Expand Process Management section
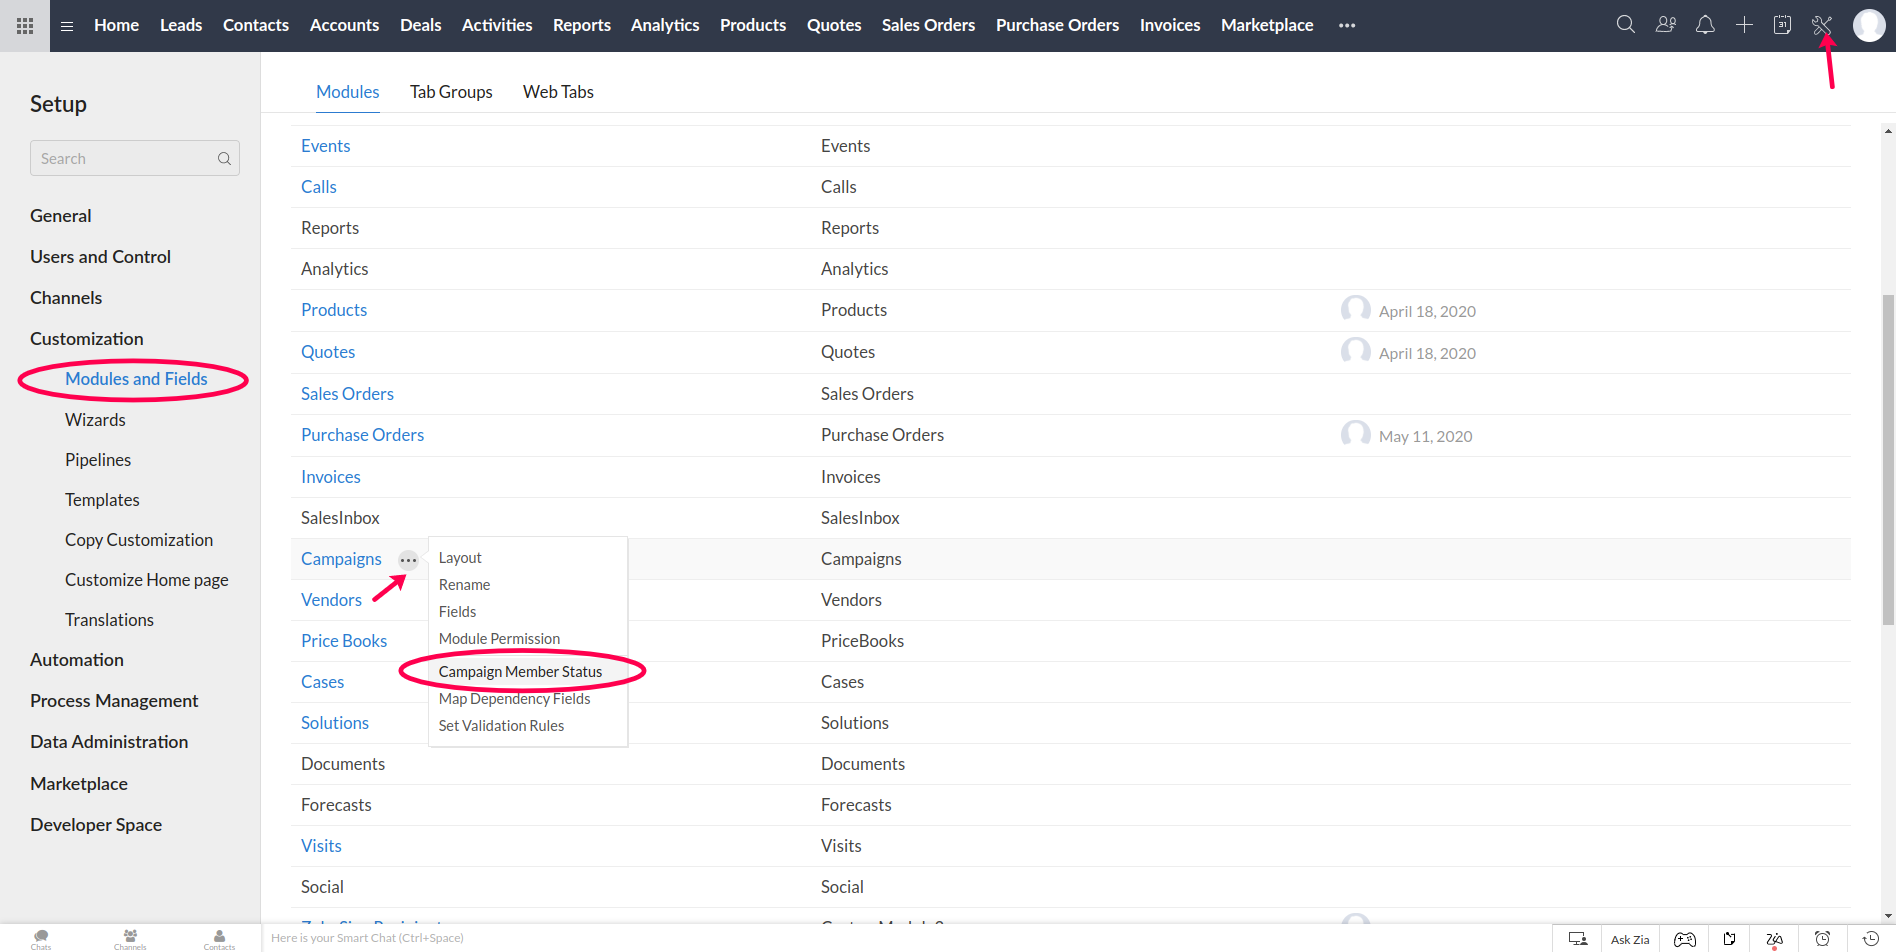This screenshot has width=1896, height=952. [114, 701]
